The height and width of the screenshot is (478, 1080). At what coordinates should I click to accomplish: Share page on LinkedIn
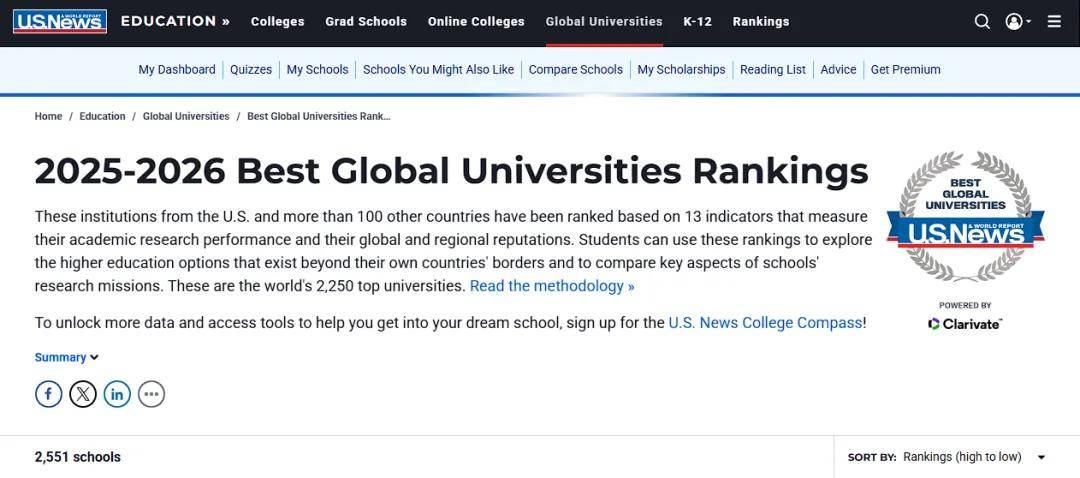pos(117,394)
